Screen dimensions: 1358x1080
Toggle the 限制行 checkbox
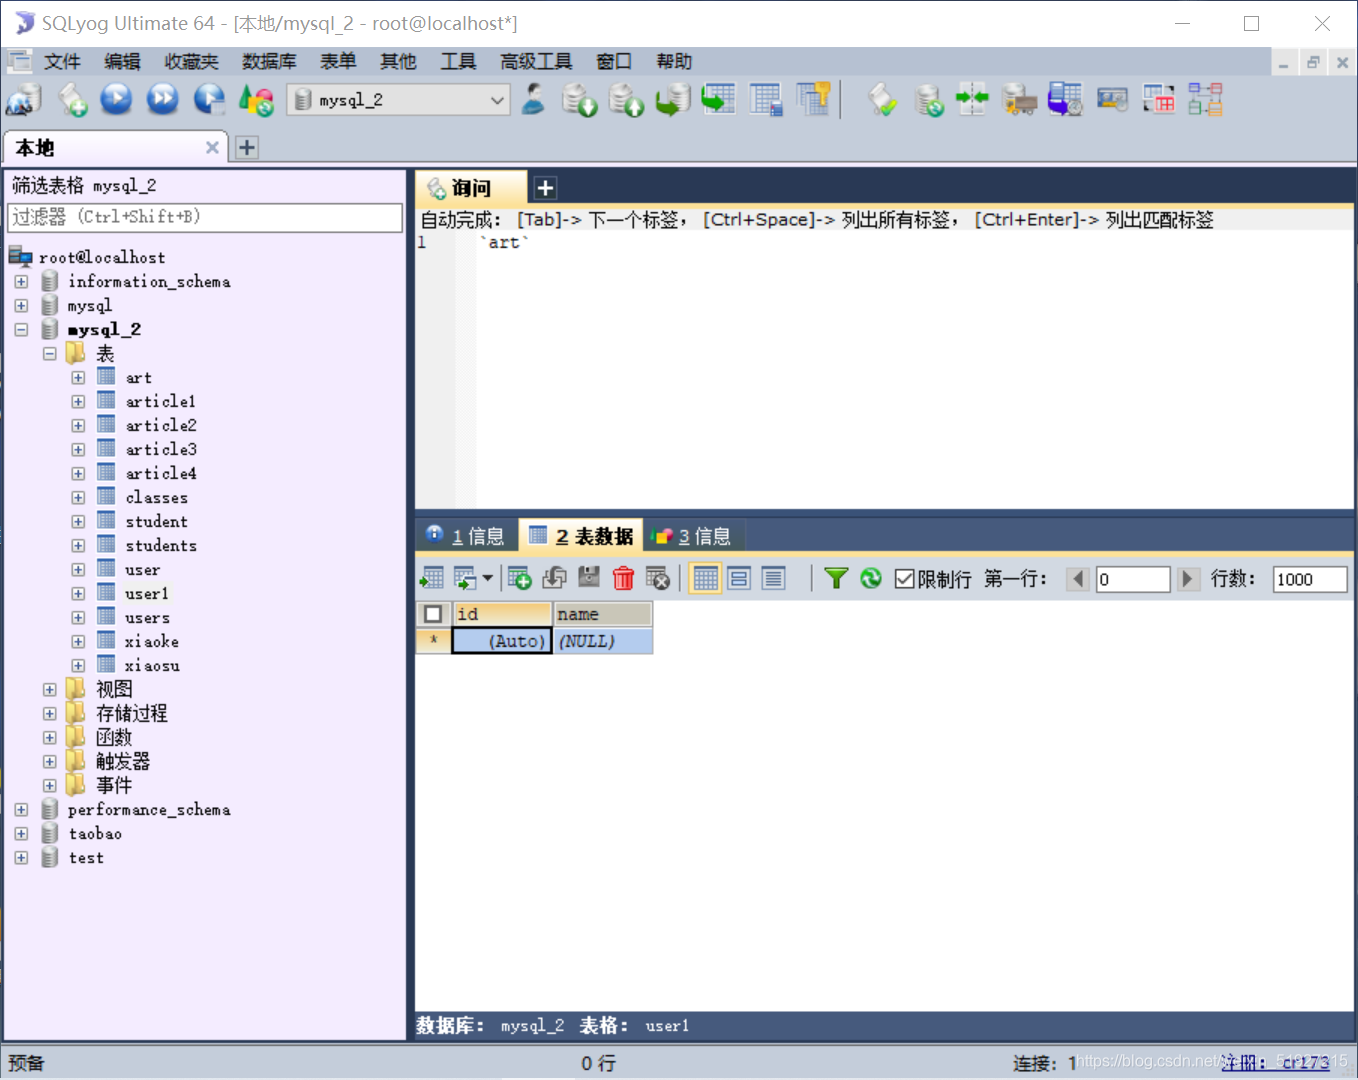click(905, 579)
